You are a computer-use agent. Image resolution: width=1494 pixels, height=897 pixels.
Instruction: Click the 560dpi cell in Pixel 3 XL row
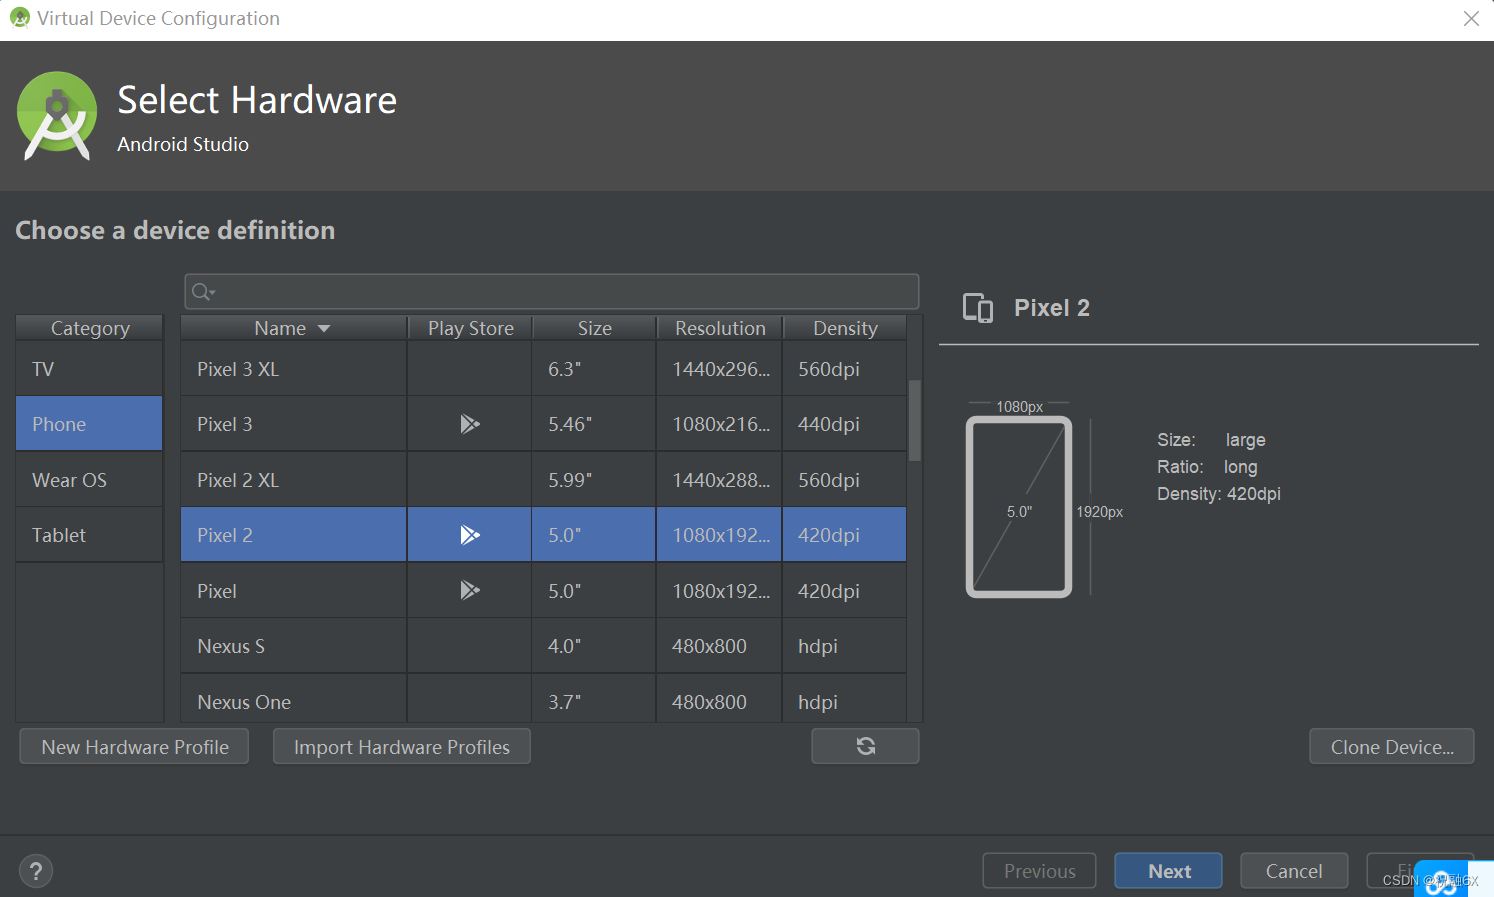[844, 369]
